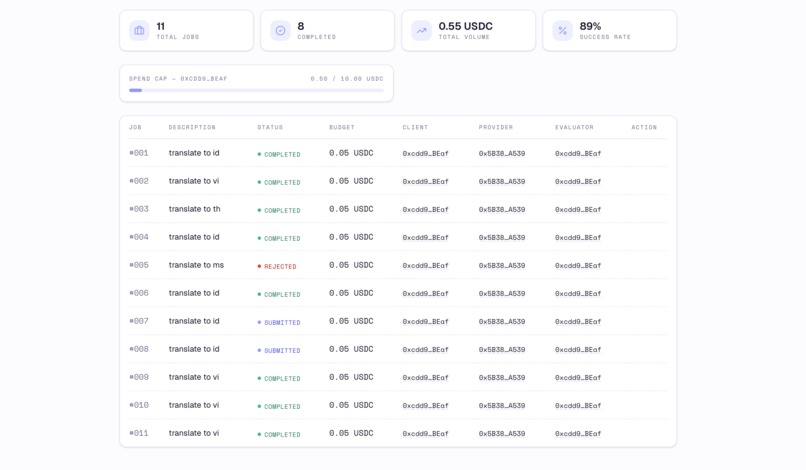Open job #009 row ID
Image resolution: width=806 pixels, height=470 pixels.
pyautogui.click(x=139, y=377)
